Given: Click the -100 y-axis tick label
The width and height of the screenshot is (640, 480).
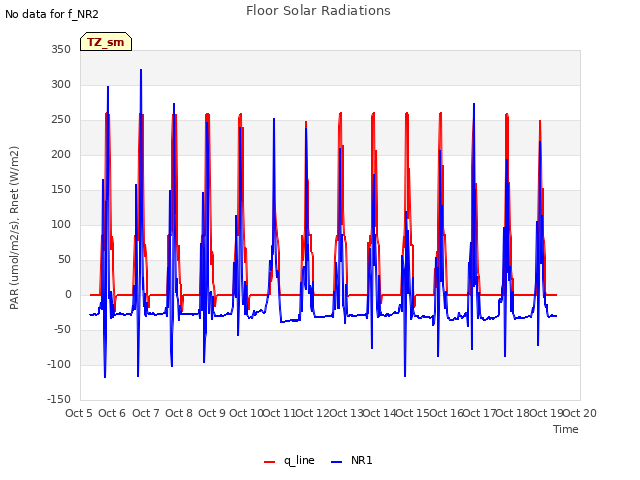Looking at the screenshot, I should pyautogui.click(x=59, y=364).
